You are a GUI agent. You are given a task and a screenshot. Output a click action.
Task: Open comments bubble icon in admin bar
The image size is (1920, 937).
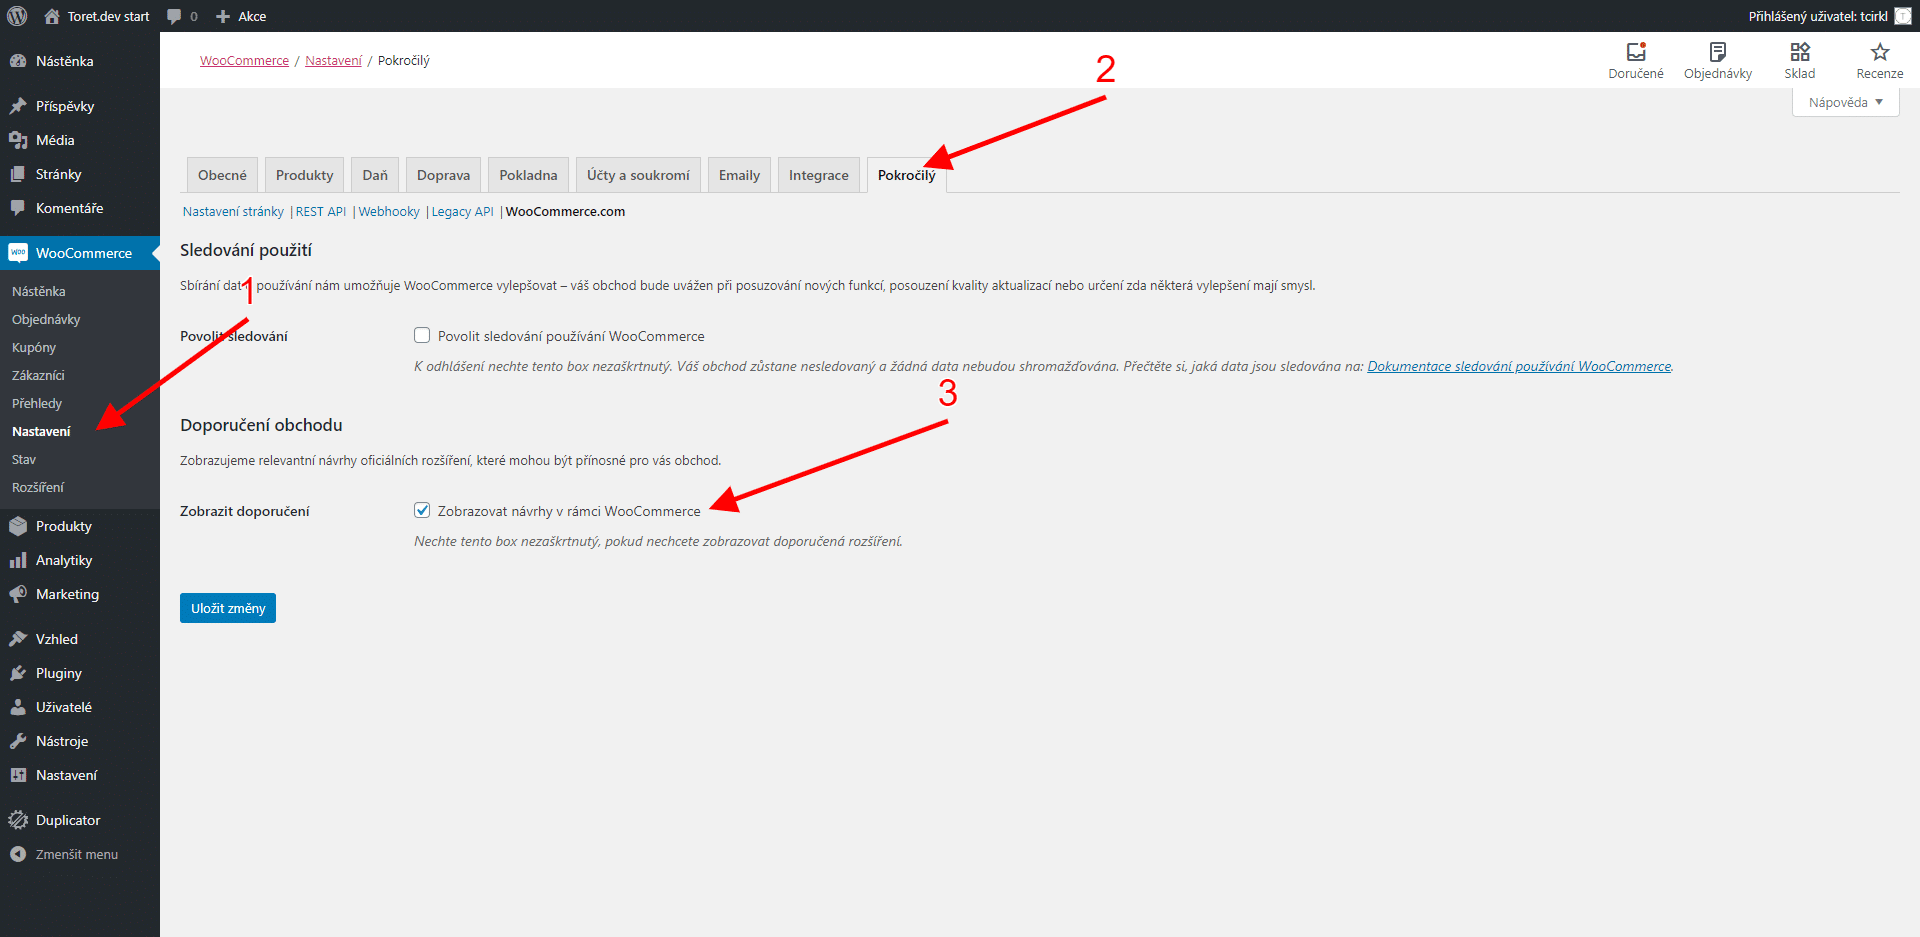[x=174, y=16]
